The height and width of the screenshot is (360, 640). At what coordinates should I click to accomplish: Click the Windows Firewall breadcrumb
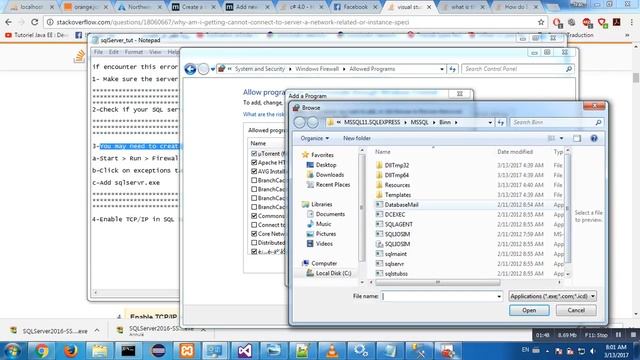(317, 69)
